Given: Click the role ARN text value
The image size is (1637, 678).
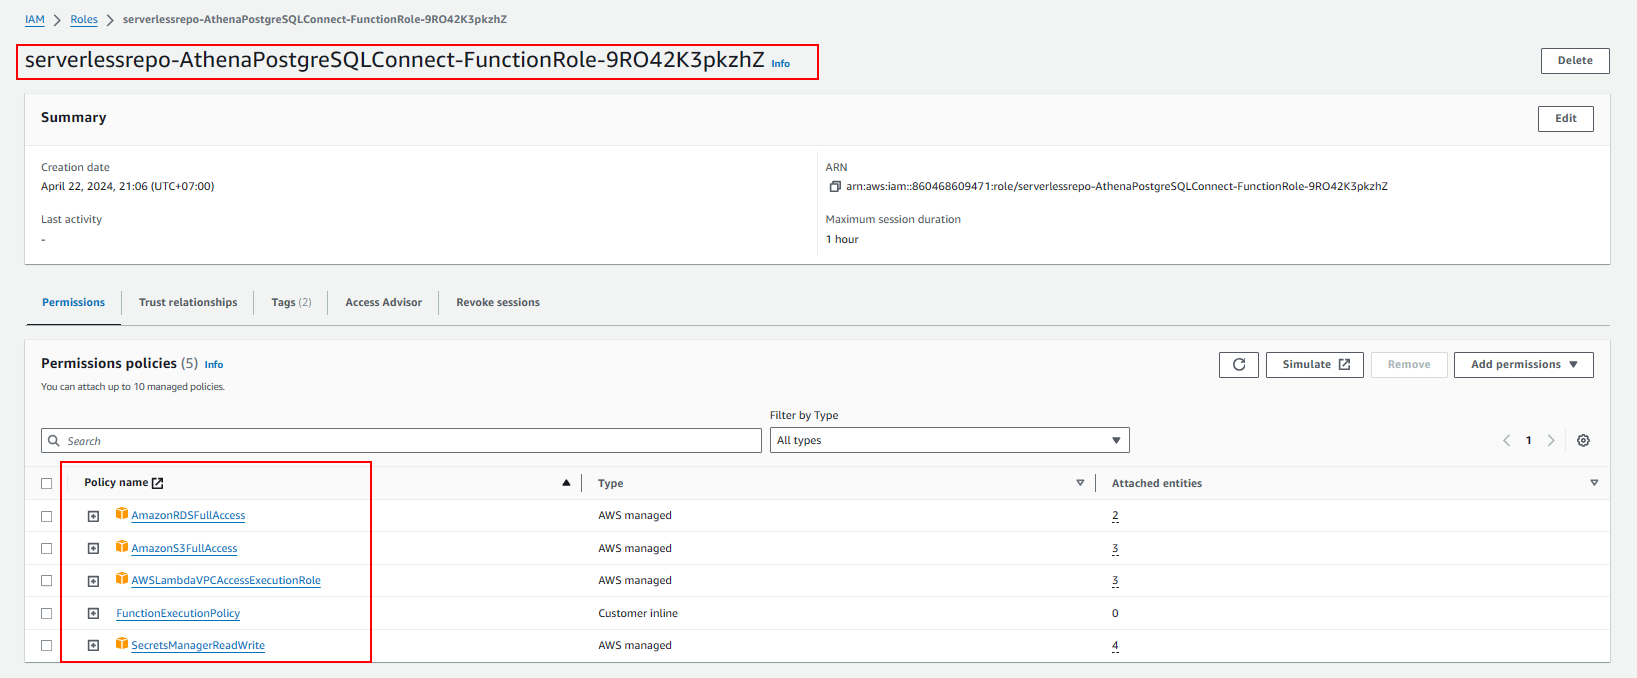Looking at the screenshot, I should click(x=1116, y=187).
